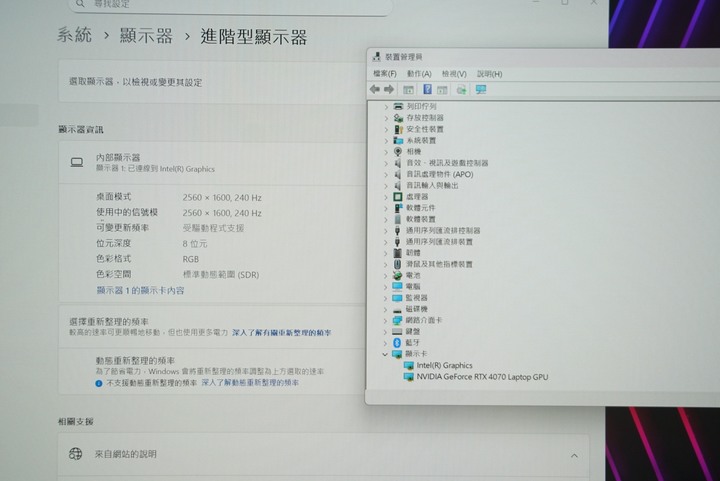Click 深入了解動態重新整理的頻率 link
Viewport: 720px width, 481px height.
250,382
